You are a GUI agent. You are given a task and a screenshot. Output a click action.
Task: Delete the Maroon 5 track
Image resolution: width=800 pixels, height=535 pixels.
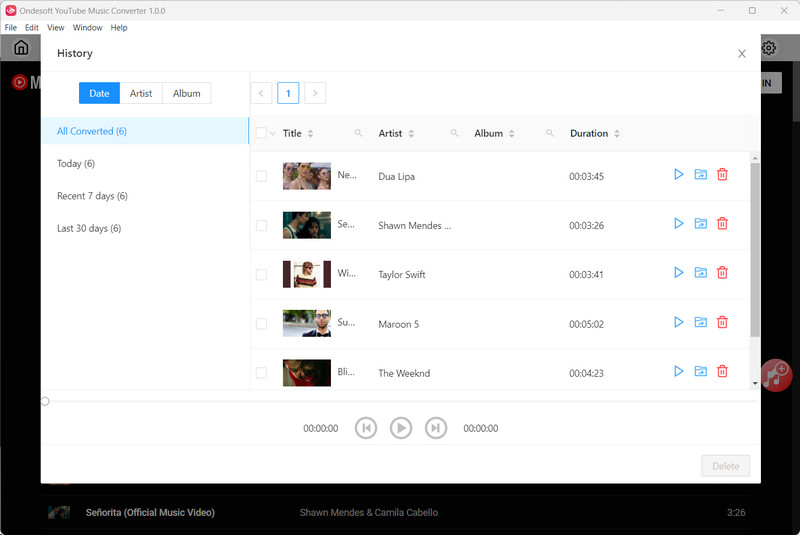[722, 322]
